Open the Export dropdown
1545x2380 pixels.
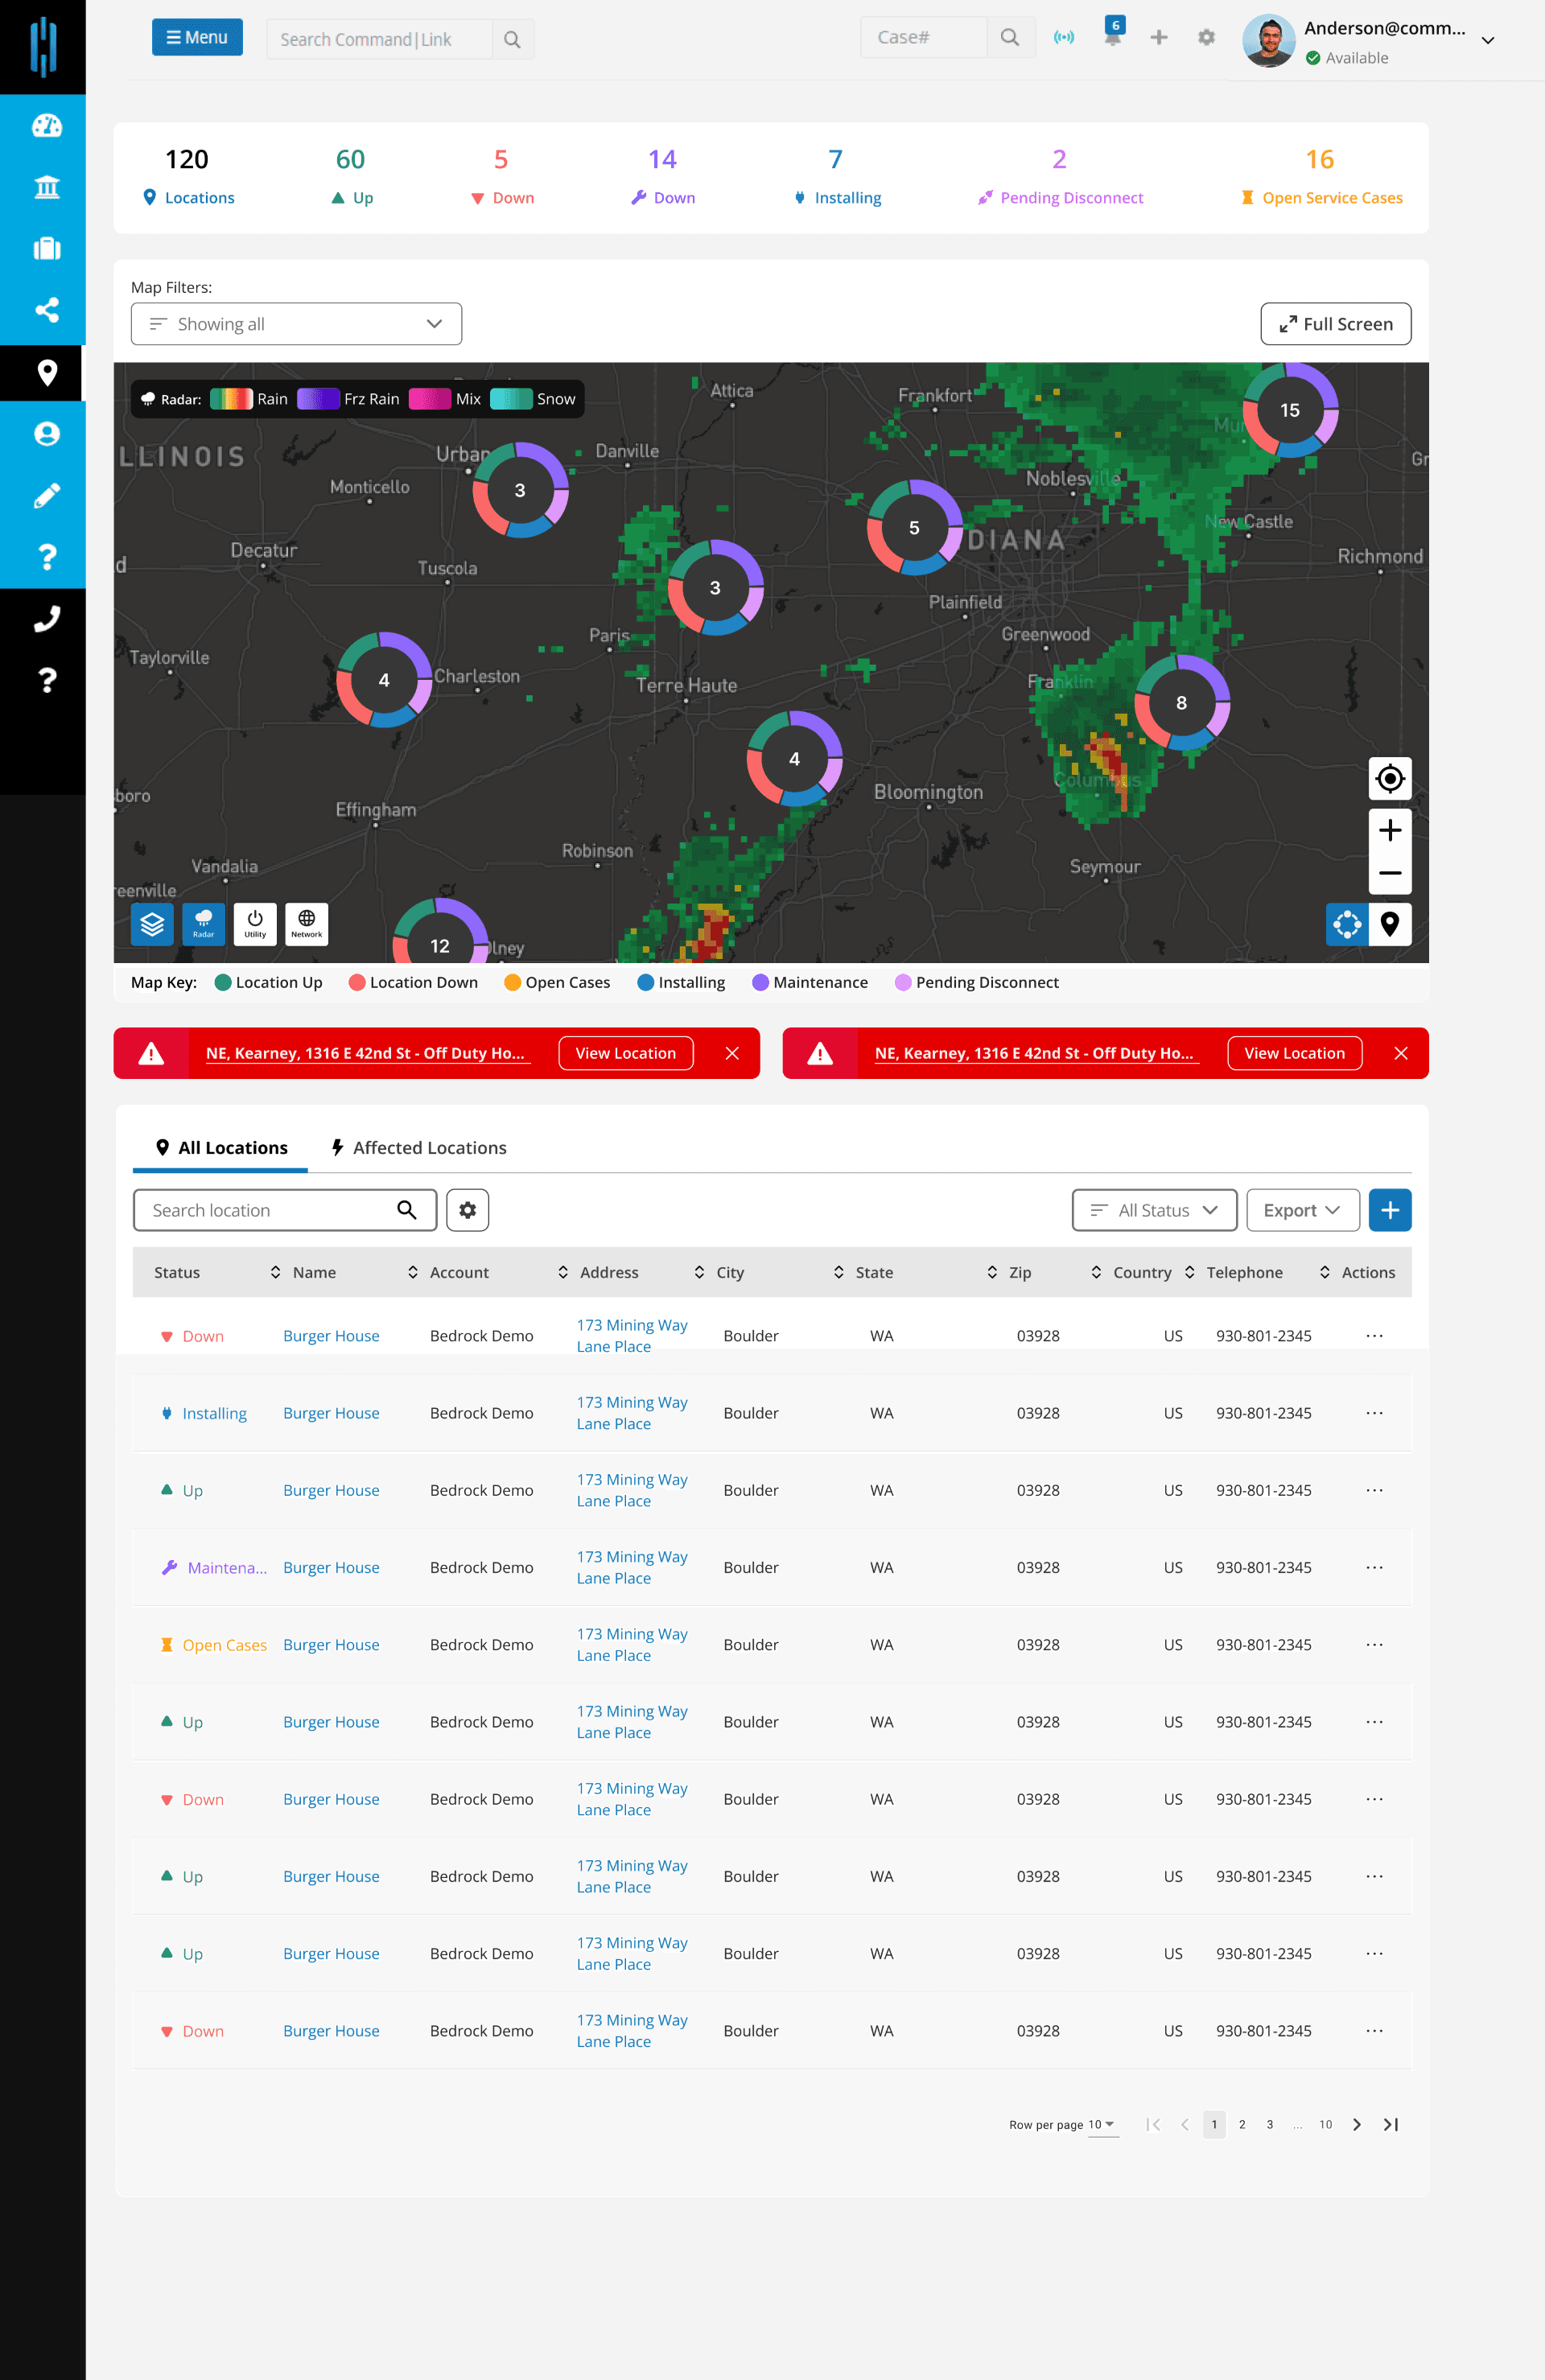tap(1302, 1210)
